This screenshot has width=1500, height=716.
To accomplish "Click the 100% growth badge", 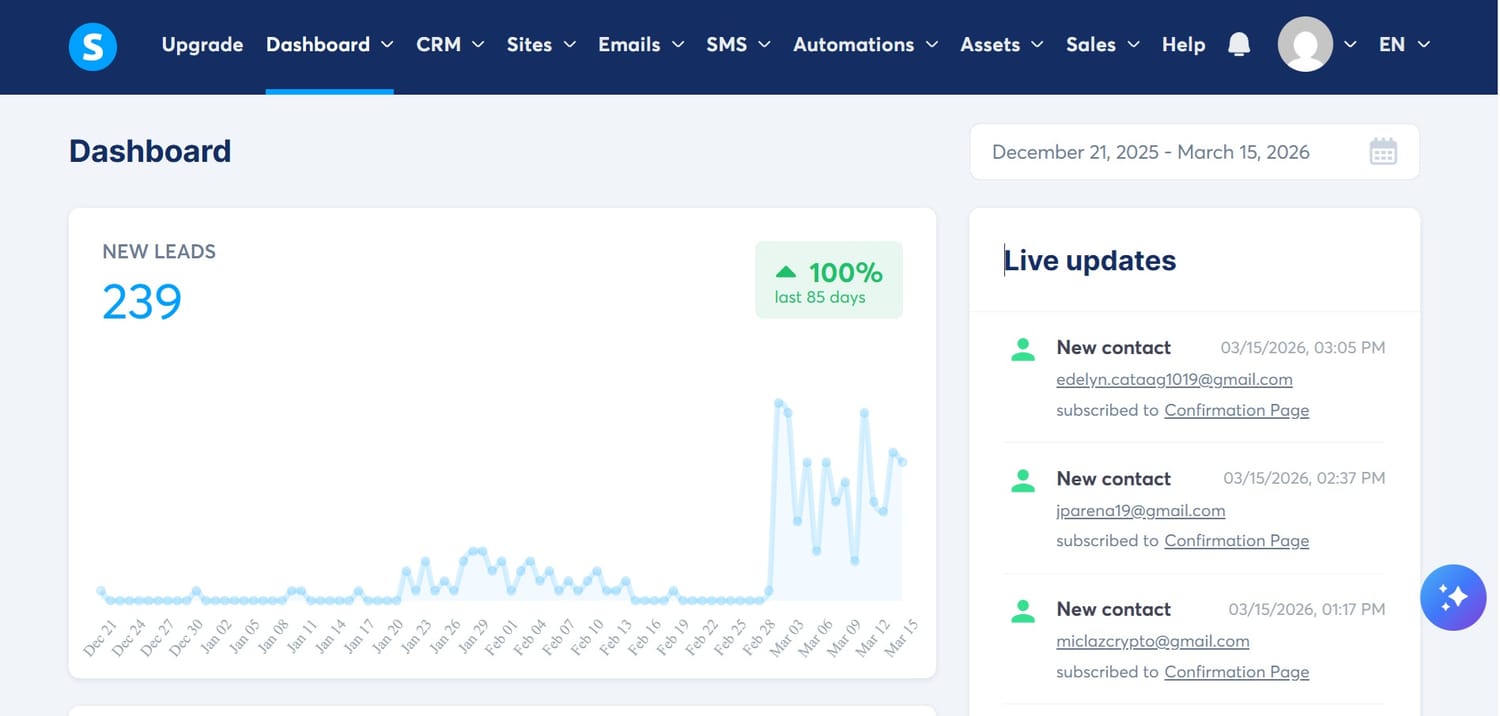I will click(828, 281).
